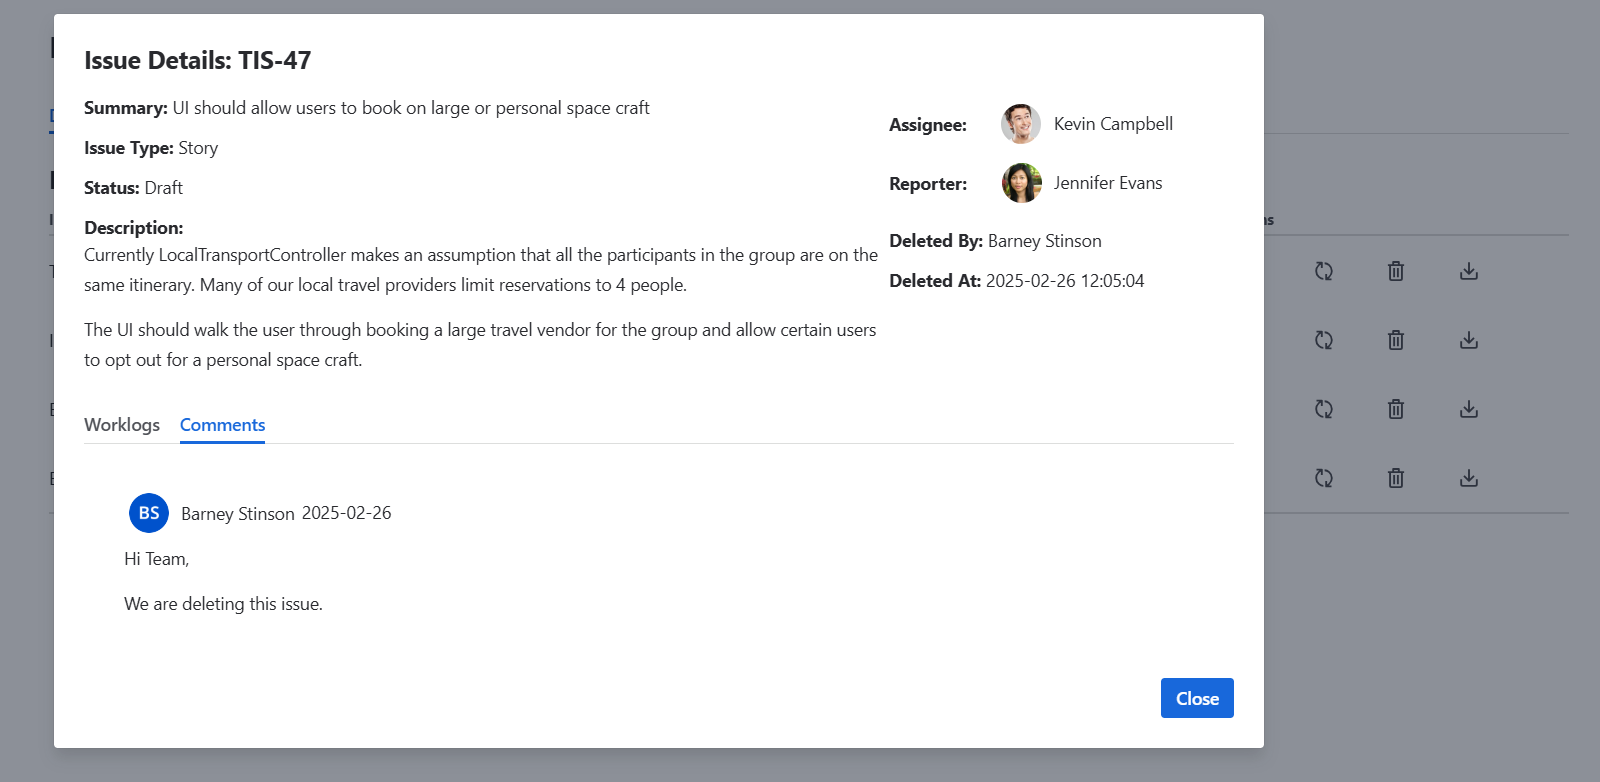The image size is (1600, 782).
Task: Click the restore icon in the third row
Action: [1324, 409]
